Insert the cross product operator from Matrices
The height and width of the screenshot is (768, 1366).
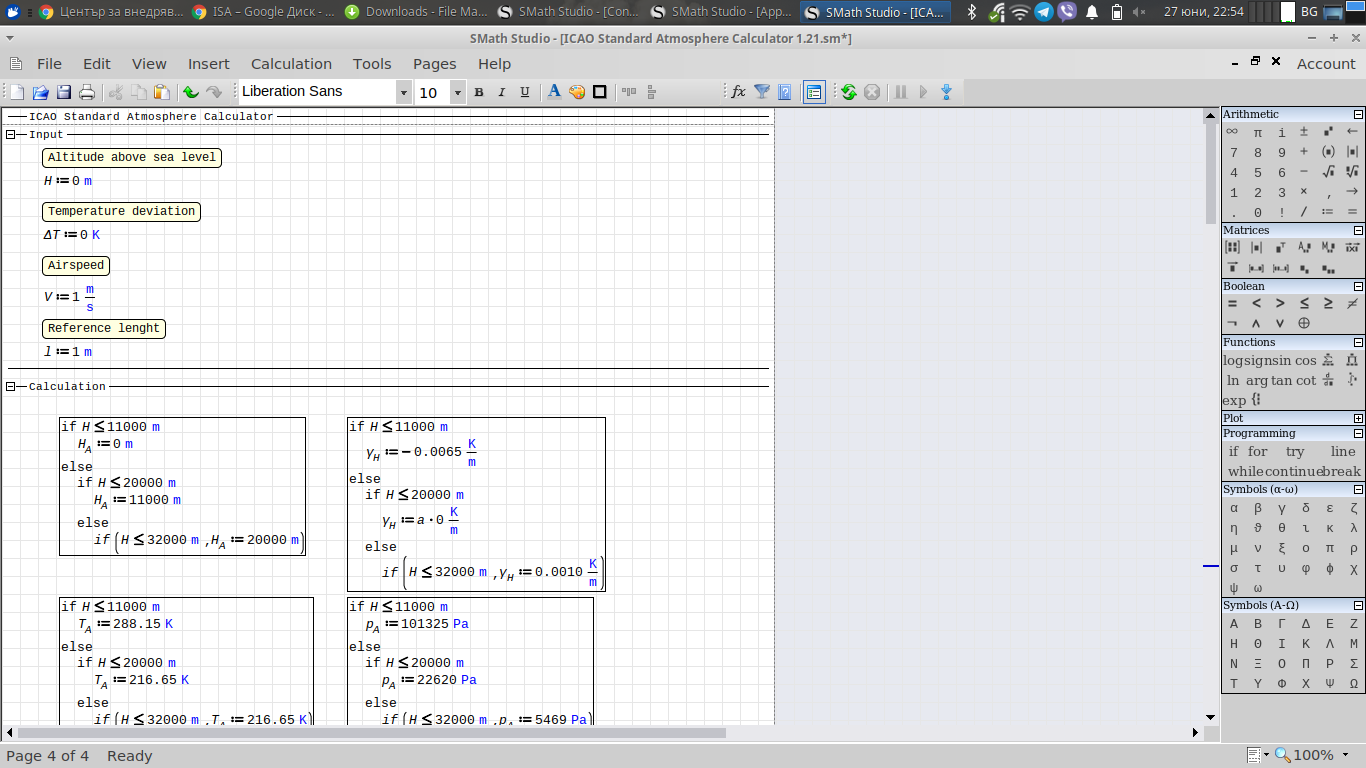1353,248
